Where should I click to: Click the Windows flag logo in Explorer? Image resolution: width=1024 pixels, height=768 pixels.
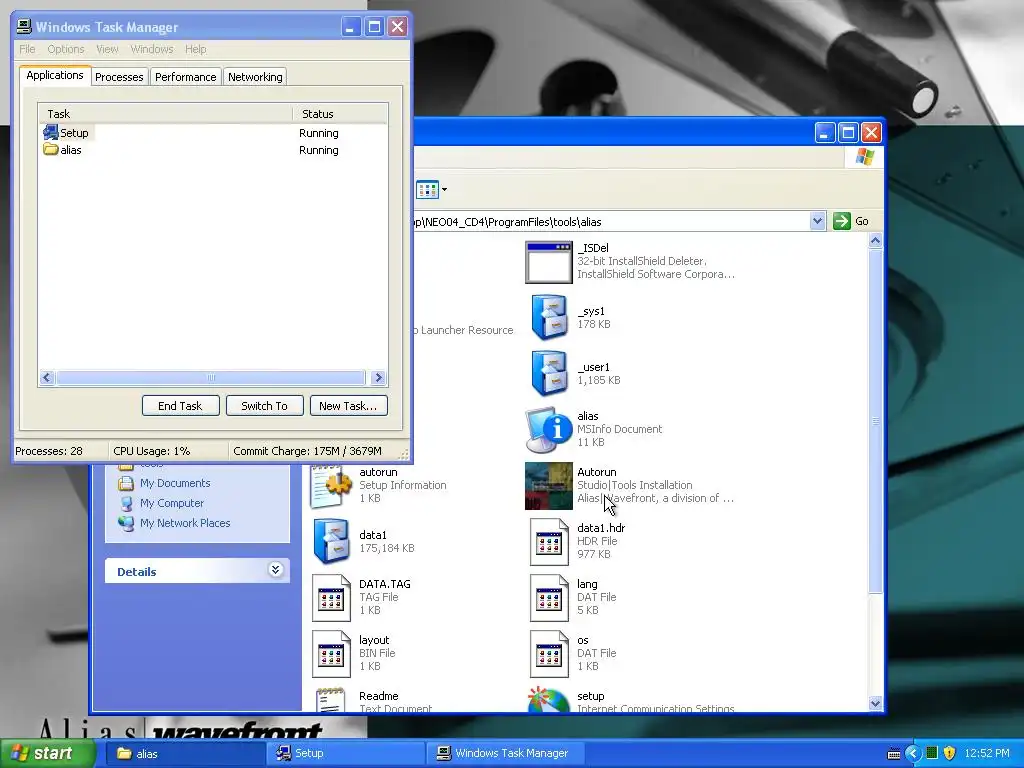click(865, 157)
